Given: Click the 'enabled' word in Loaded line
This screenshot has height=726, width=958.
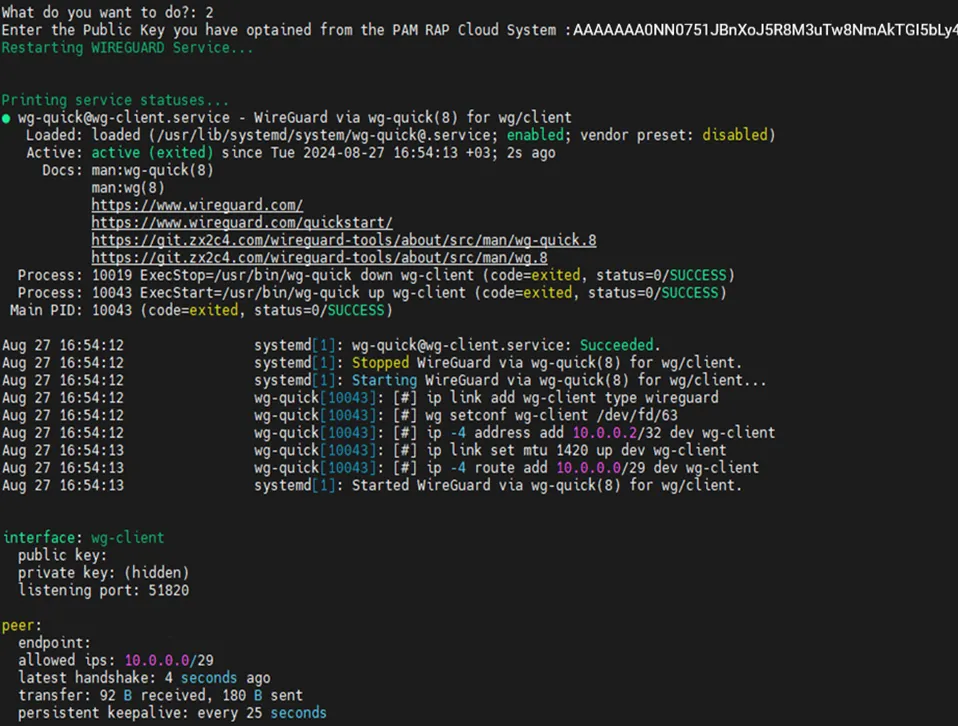Looking at the screenshot, I should [x=535, y=135].
